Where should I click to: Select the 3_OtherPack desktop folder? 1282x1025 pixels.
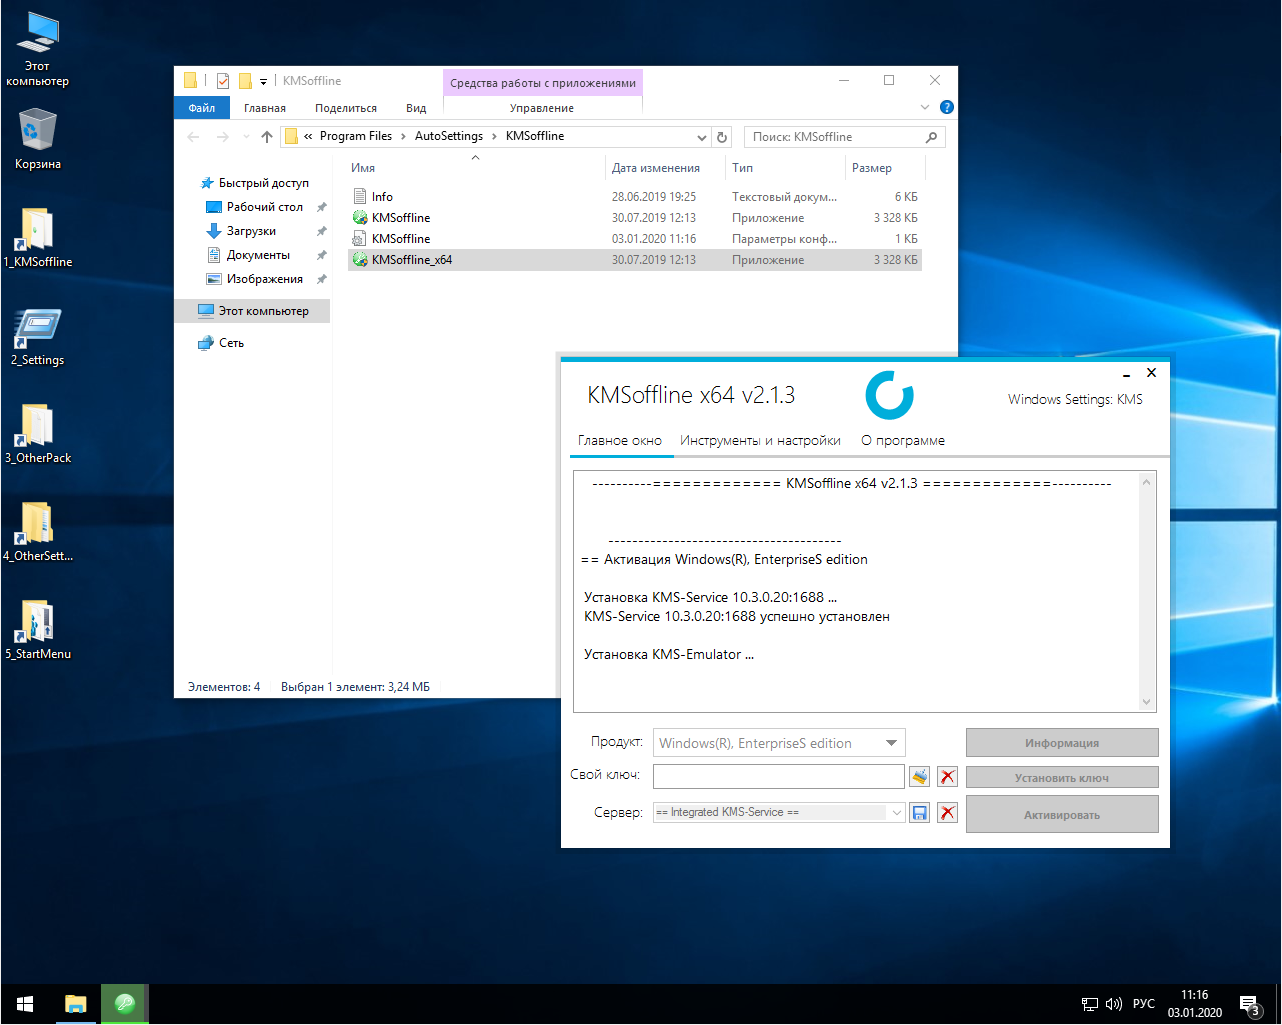[37, 433]
